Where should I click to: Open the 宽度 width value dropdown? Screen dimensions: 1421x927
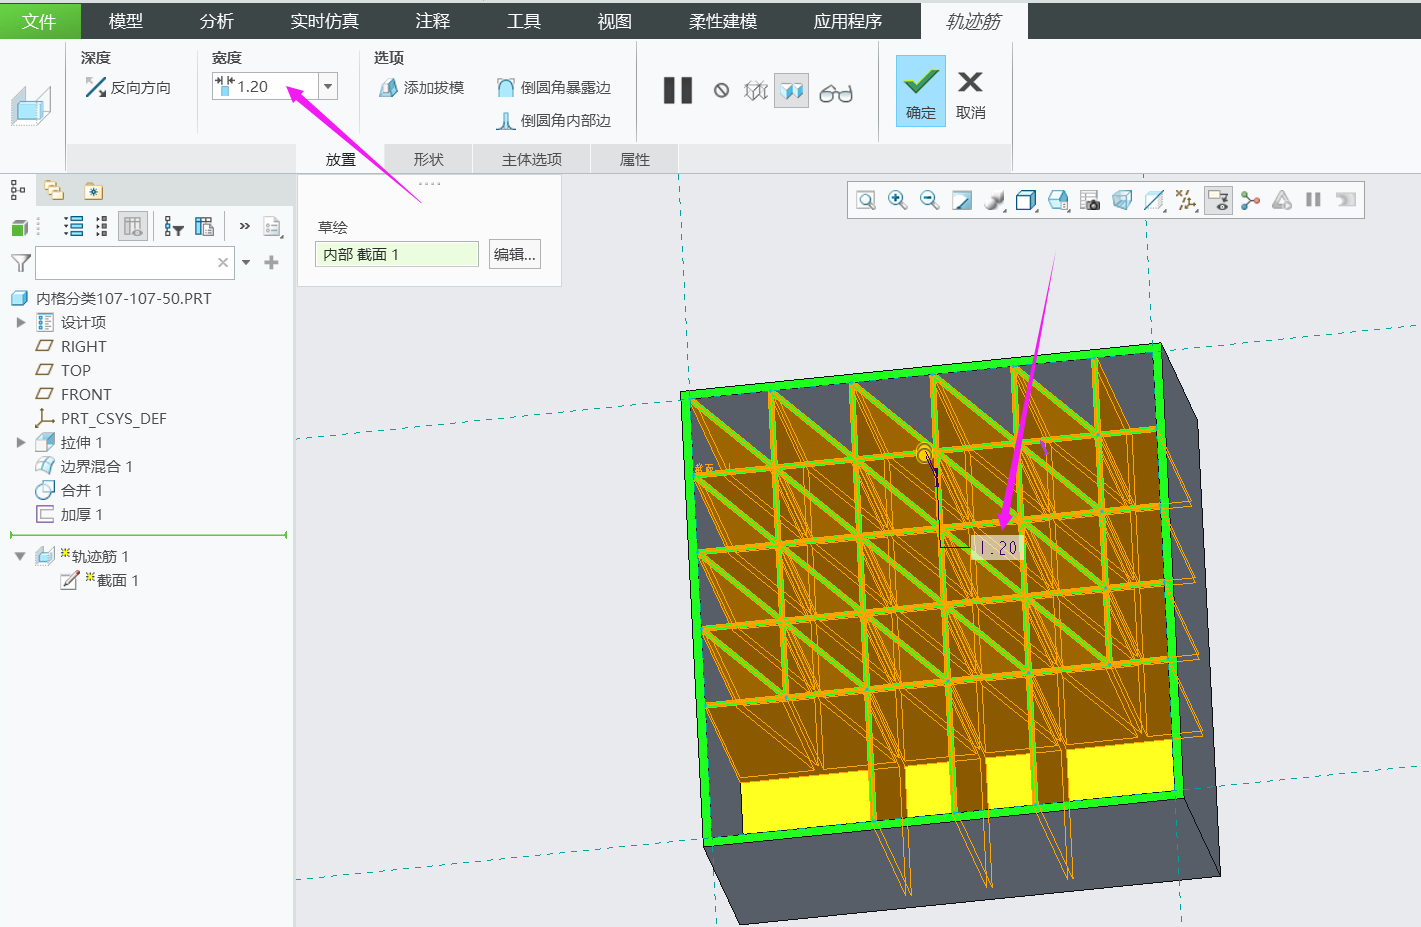(x=328, y=87)
